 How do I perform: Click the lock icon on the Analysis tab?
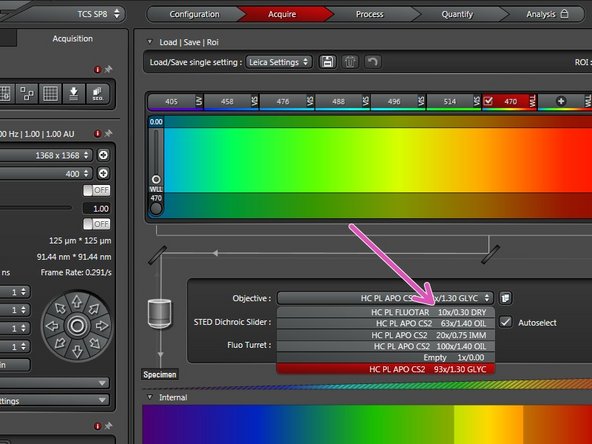pyautogui.click(x=564, y=14)
